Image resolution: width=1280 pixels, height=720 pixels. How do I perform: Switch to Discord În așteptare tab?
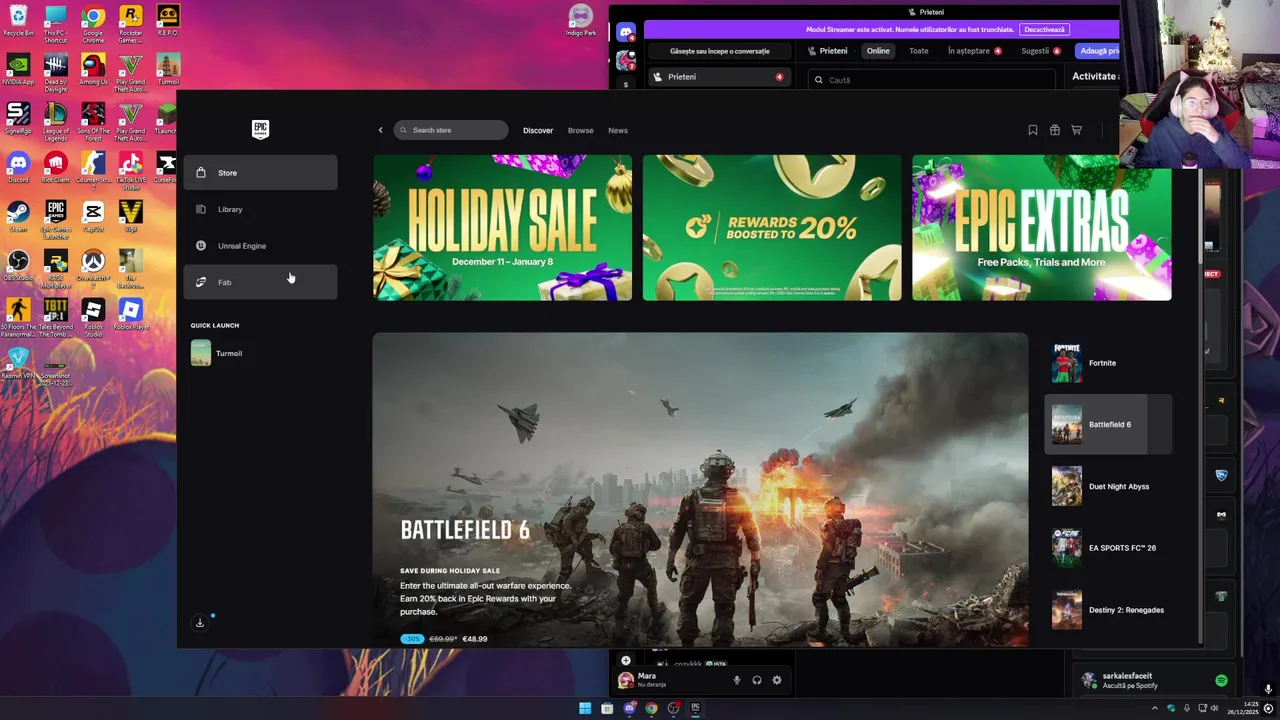click(x=974, y=51)
